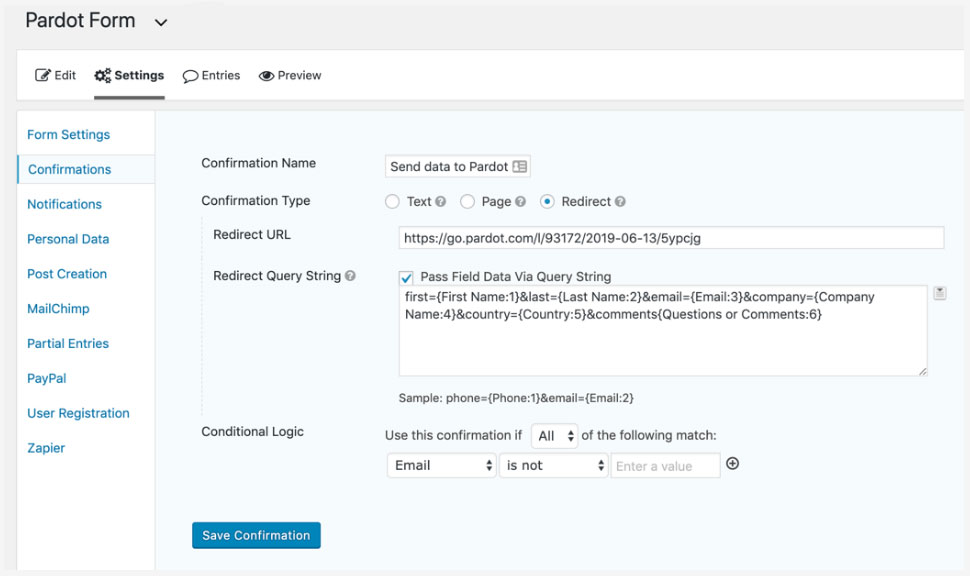Open Zapier settings
The image size is (970, 576).
46,448
